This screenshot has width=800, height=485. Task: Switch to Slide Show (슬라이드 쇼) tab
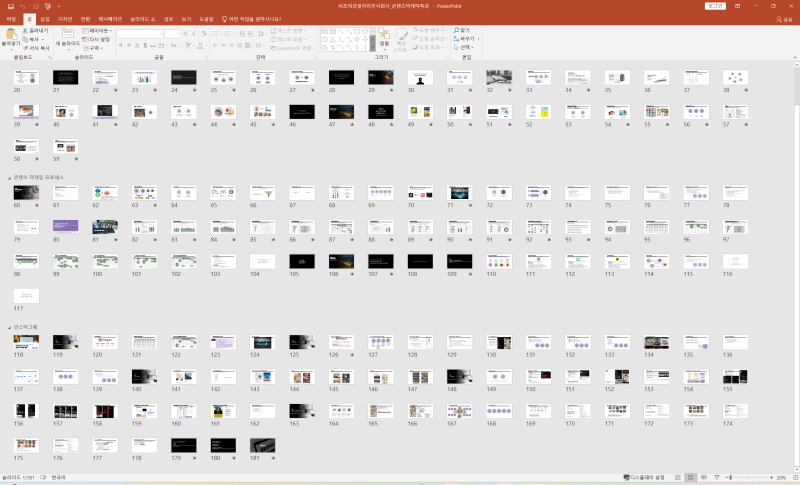point(142,19)
